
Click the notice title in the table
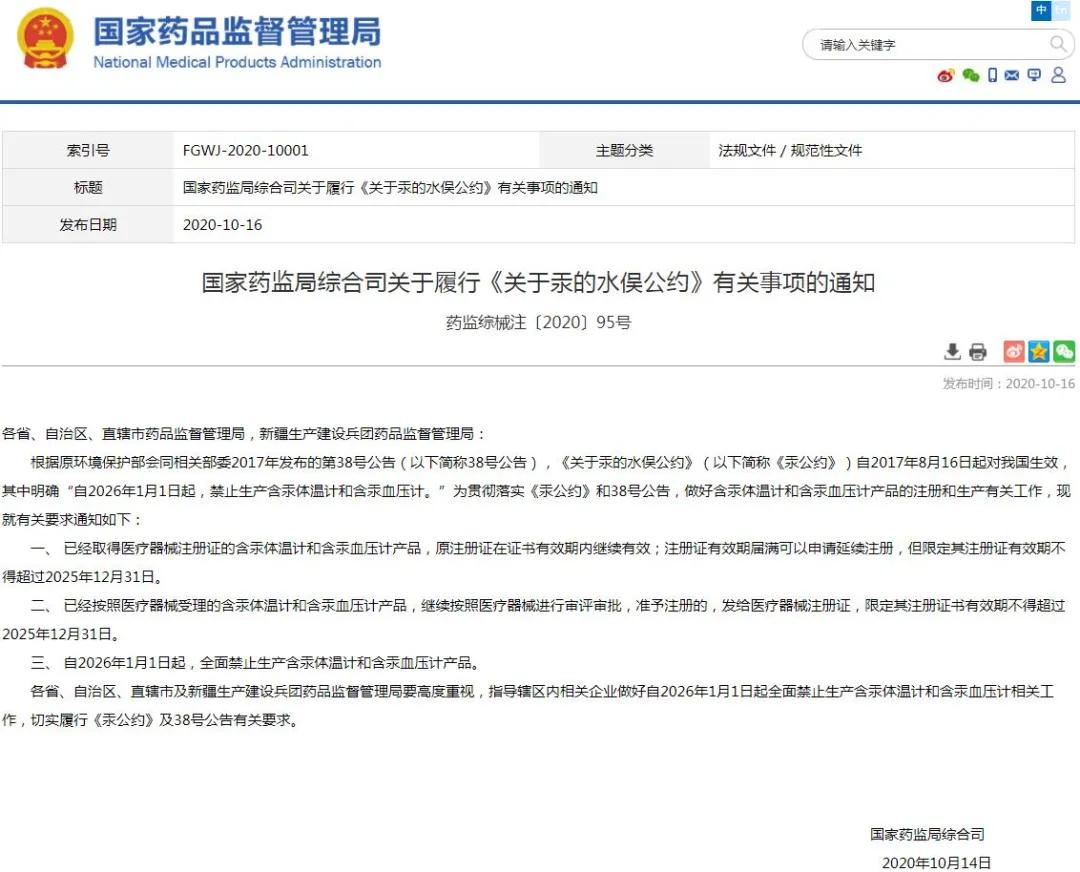388,187
